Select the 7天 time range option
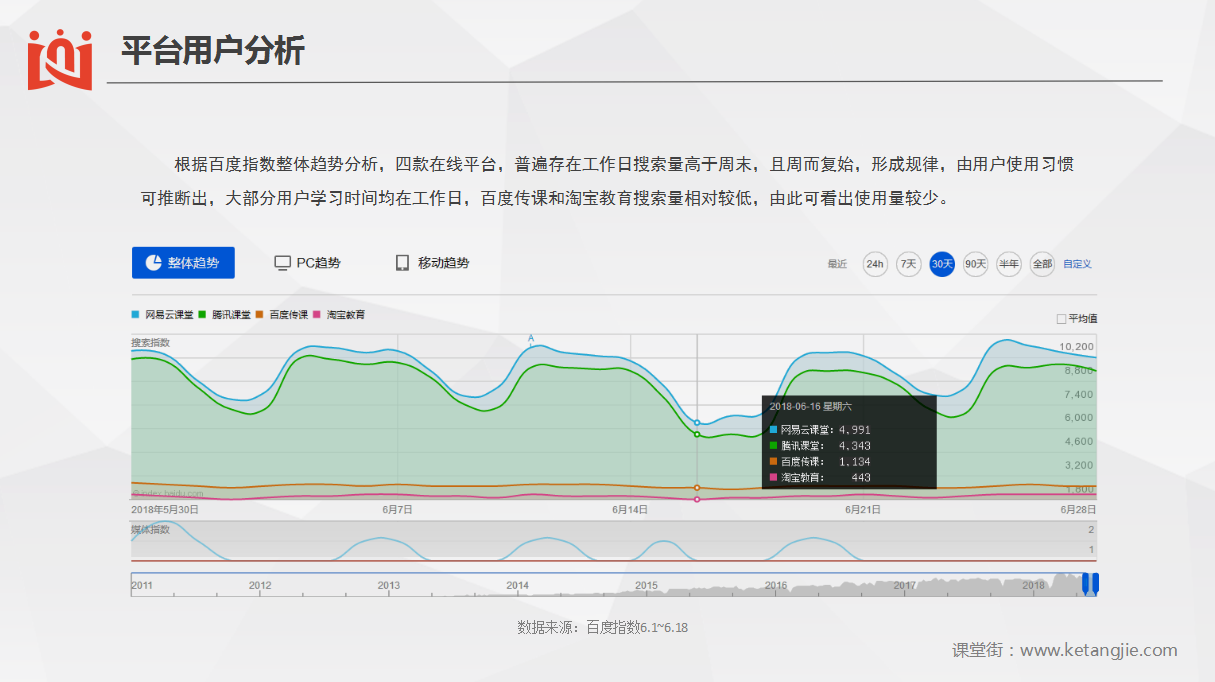Image resolution: width=1215 pixels, height=682 pixels. pos(908,264)
